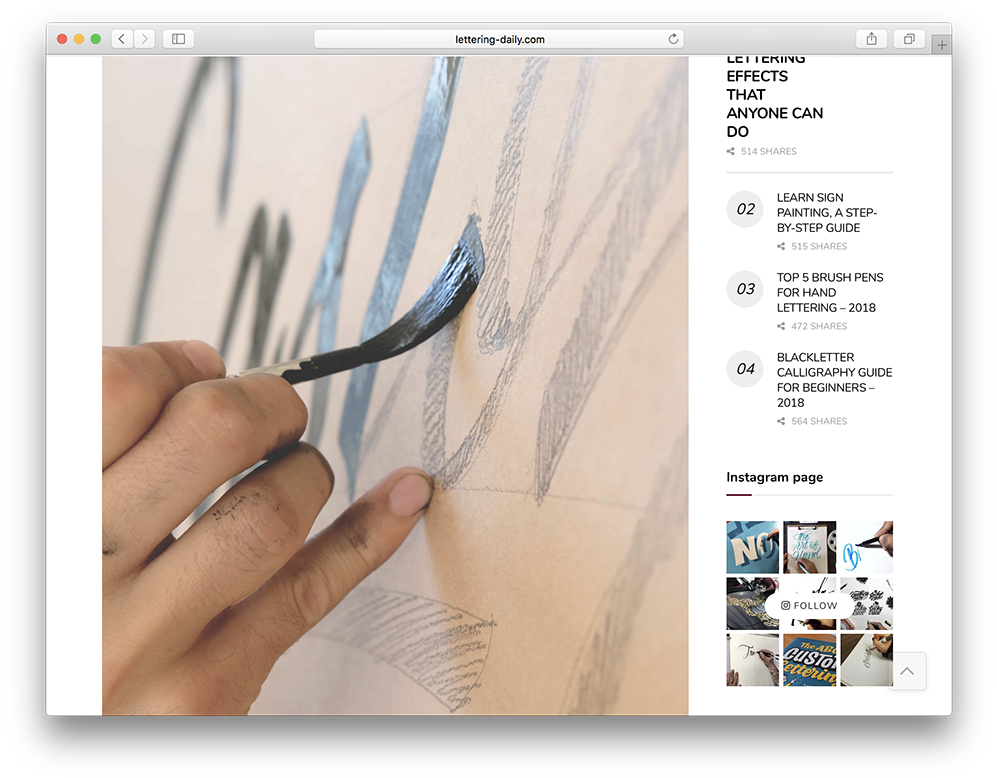
Task: Click the CUSTOM Lettering book thumbnail
Action: (x=809, y=659)
